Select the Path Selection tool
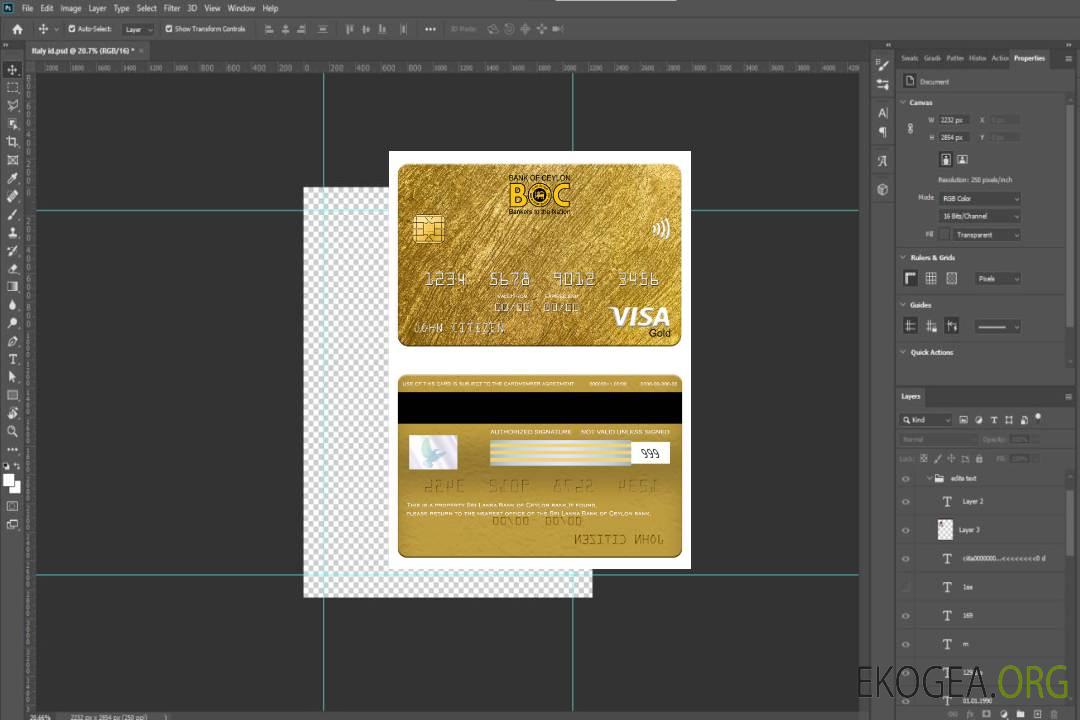 pyautogui.click(x=12, y=377)
